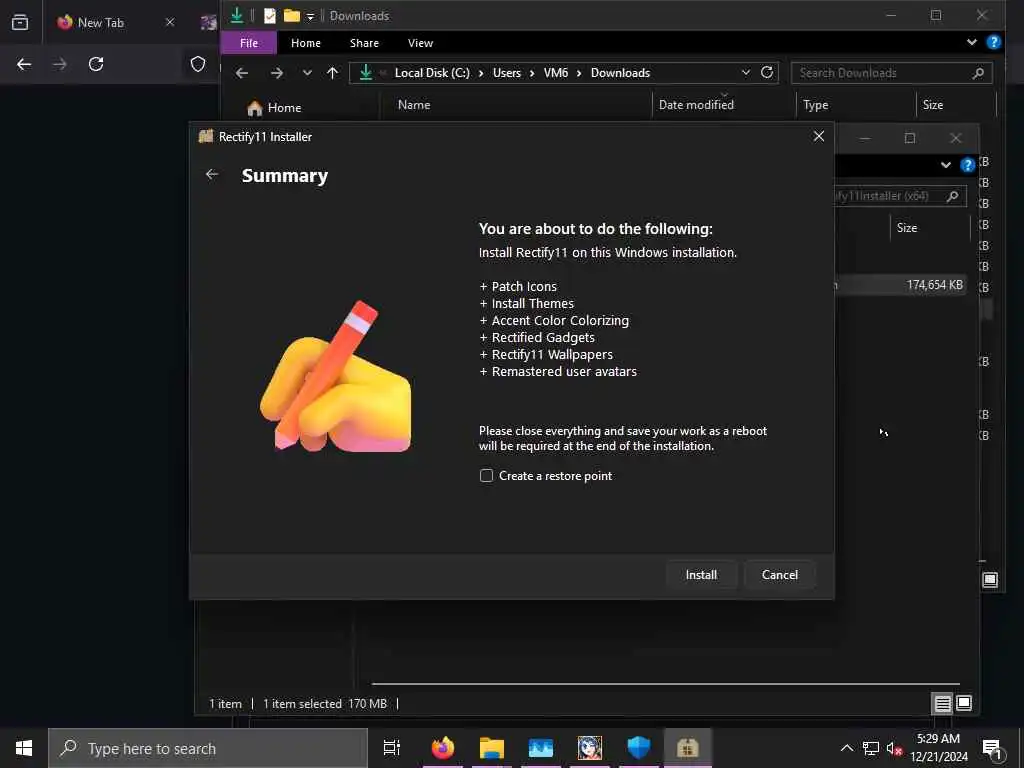The width and height of the screenshot is (1024, 768).
Task: Open the notification center icon
Action: point(993,748)
